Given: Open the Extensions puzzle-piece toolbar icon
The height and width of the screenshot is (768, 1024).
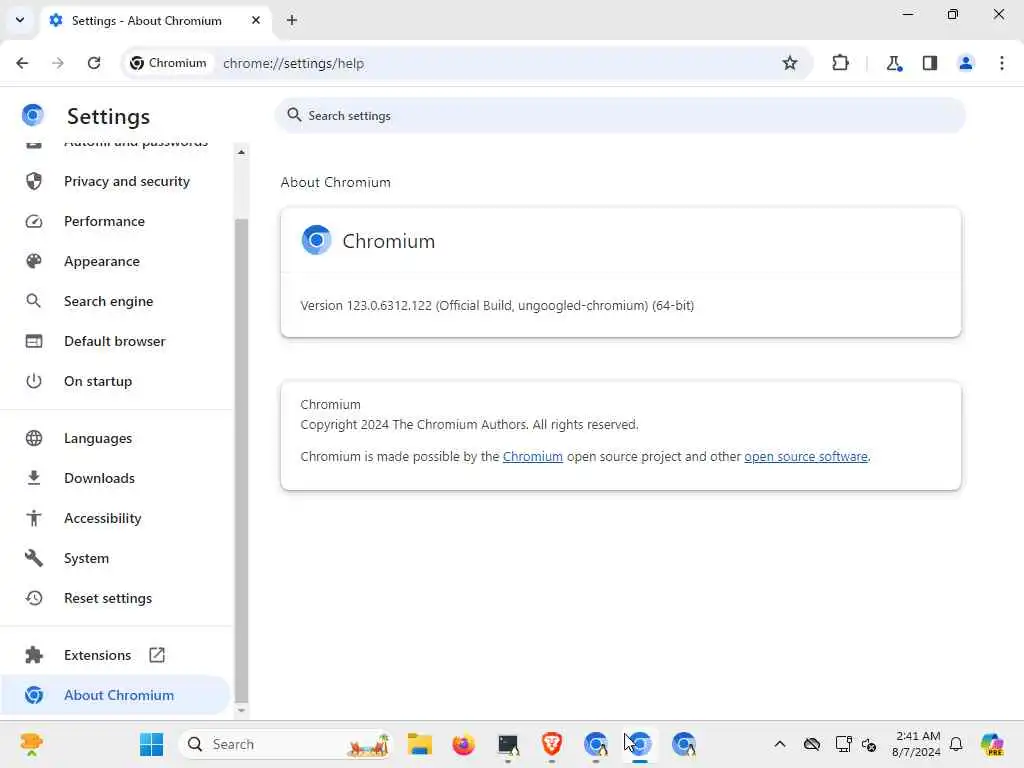Looking at the screenshot, I should (840, 63).
